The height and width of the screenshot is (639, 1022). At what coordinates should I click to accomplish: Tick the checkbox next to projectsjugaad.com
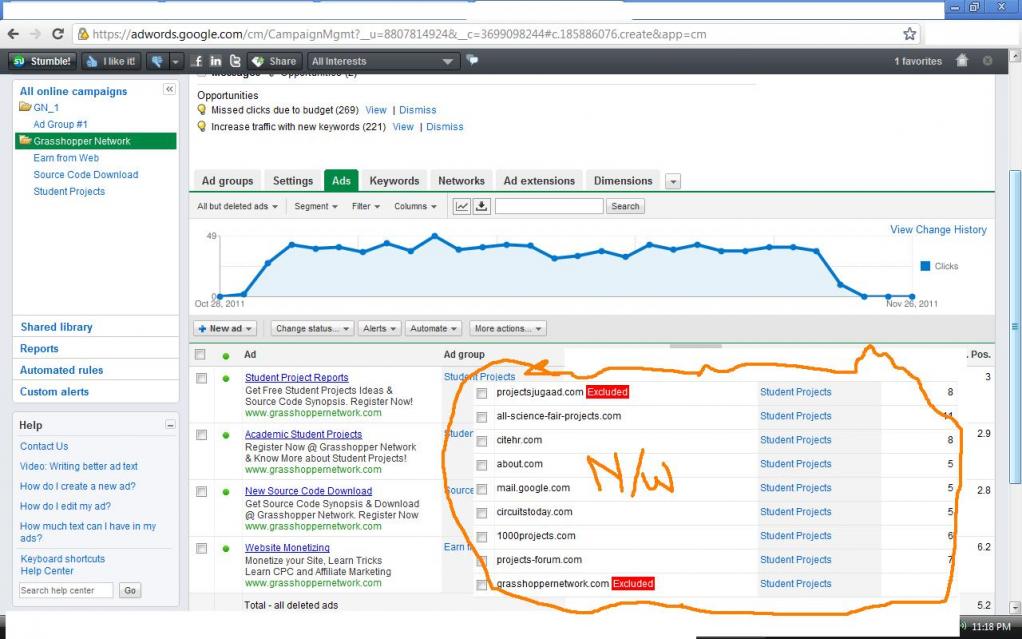pos(482,393)
